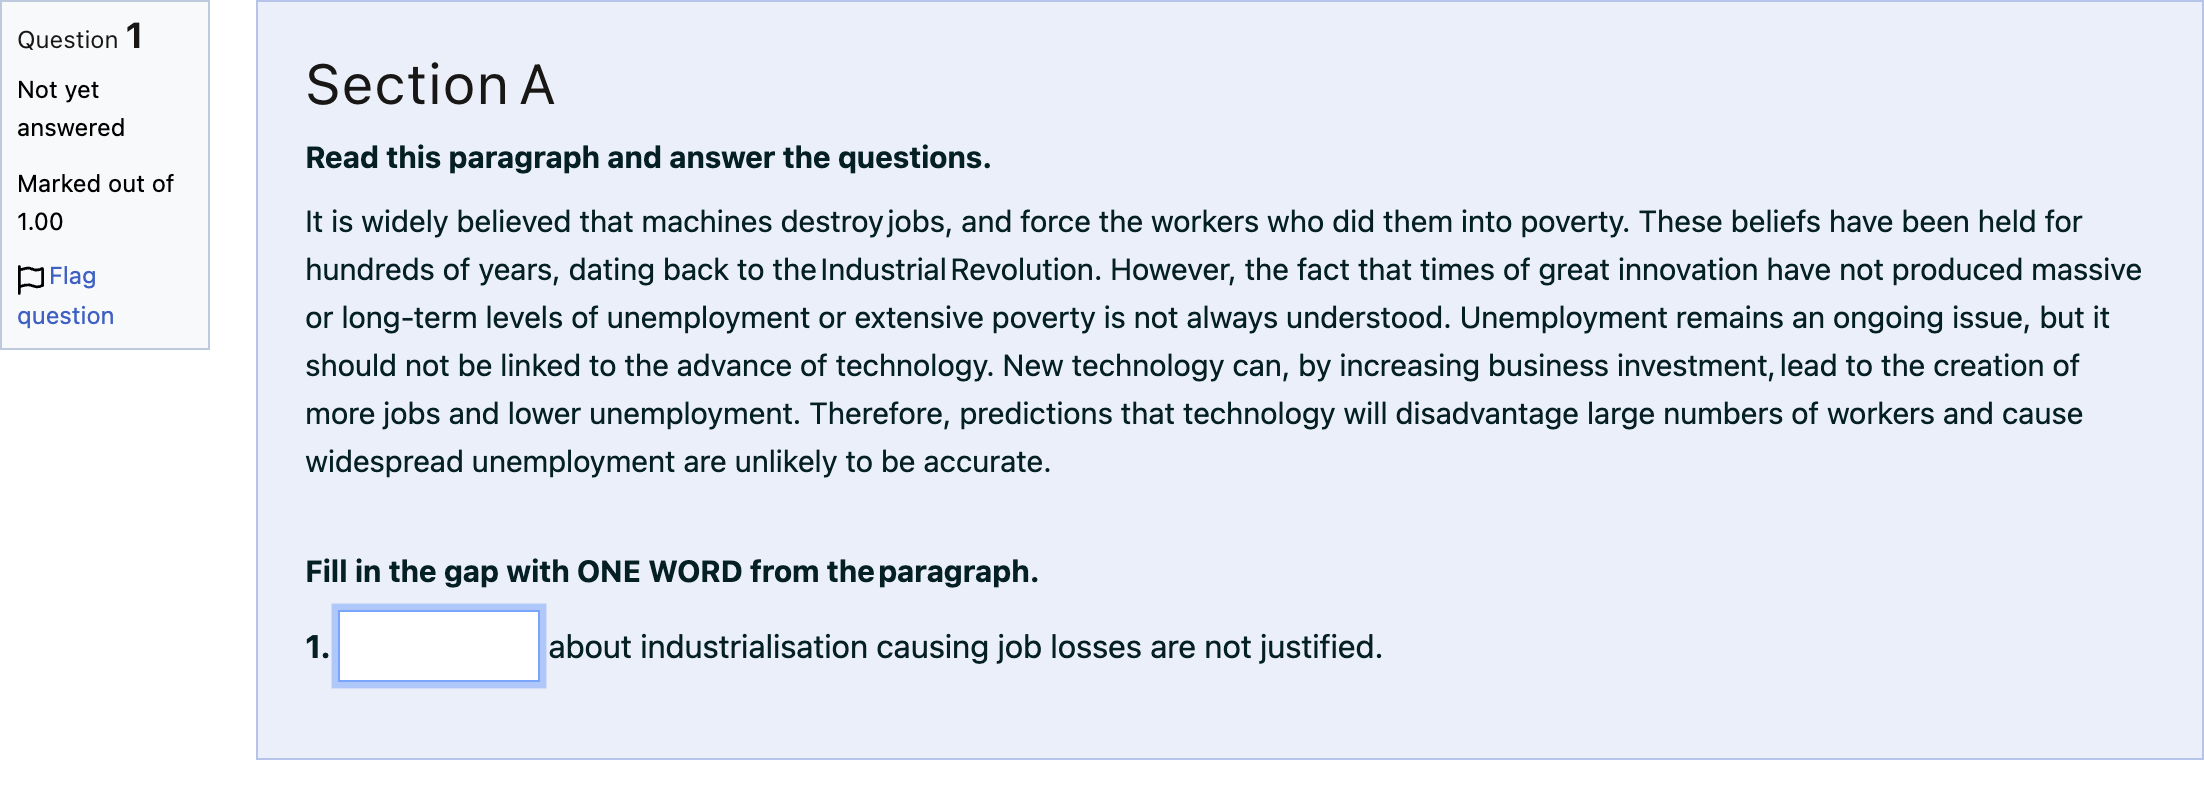Click the word widespread in the last line
This screenshot has height=792, width=2204.
point(384,462)
